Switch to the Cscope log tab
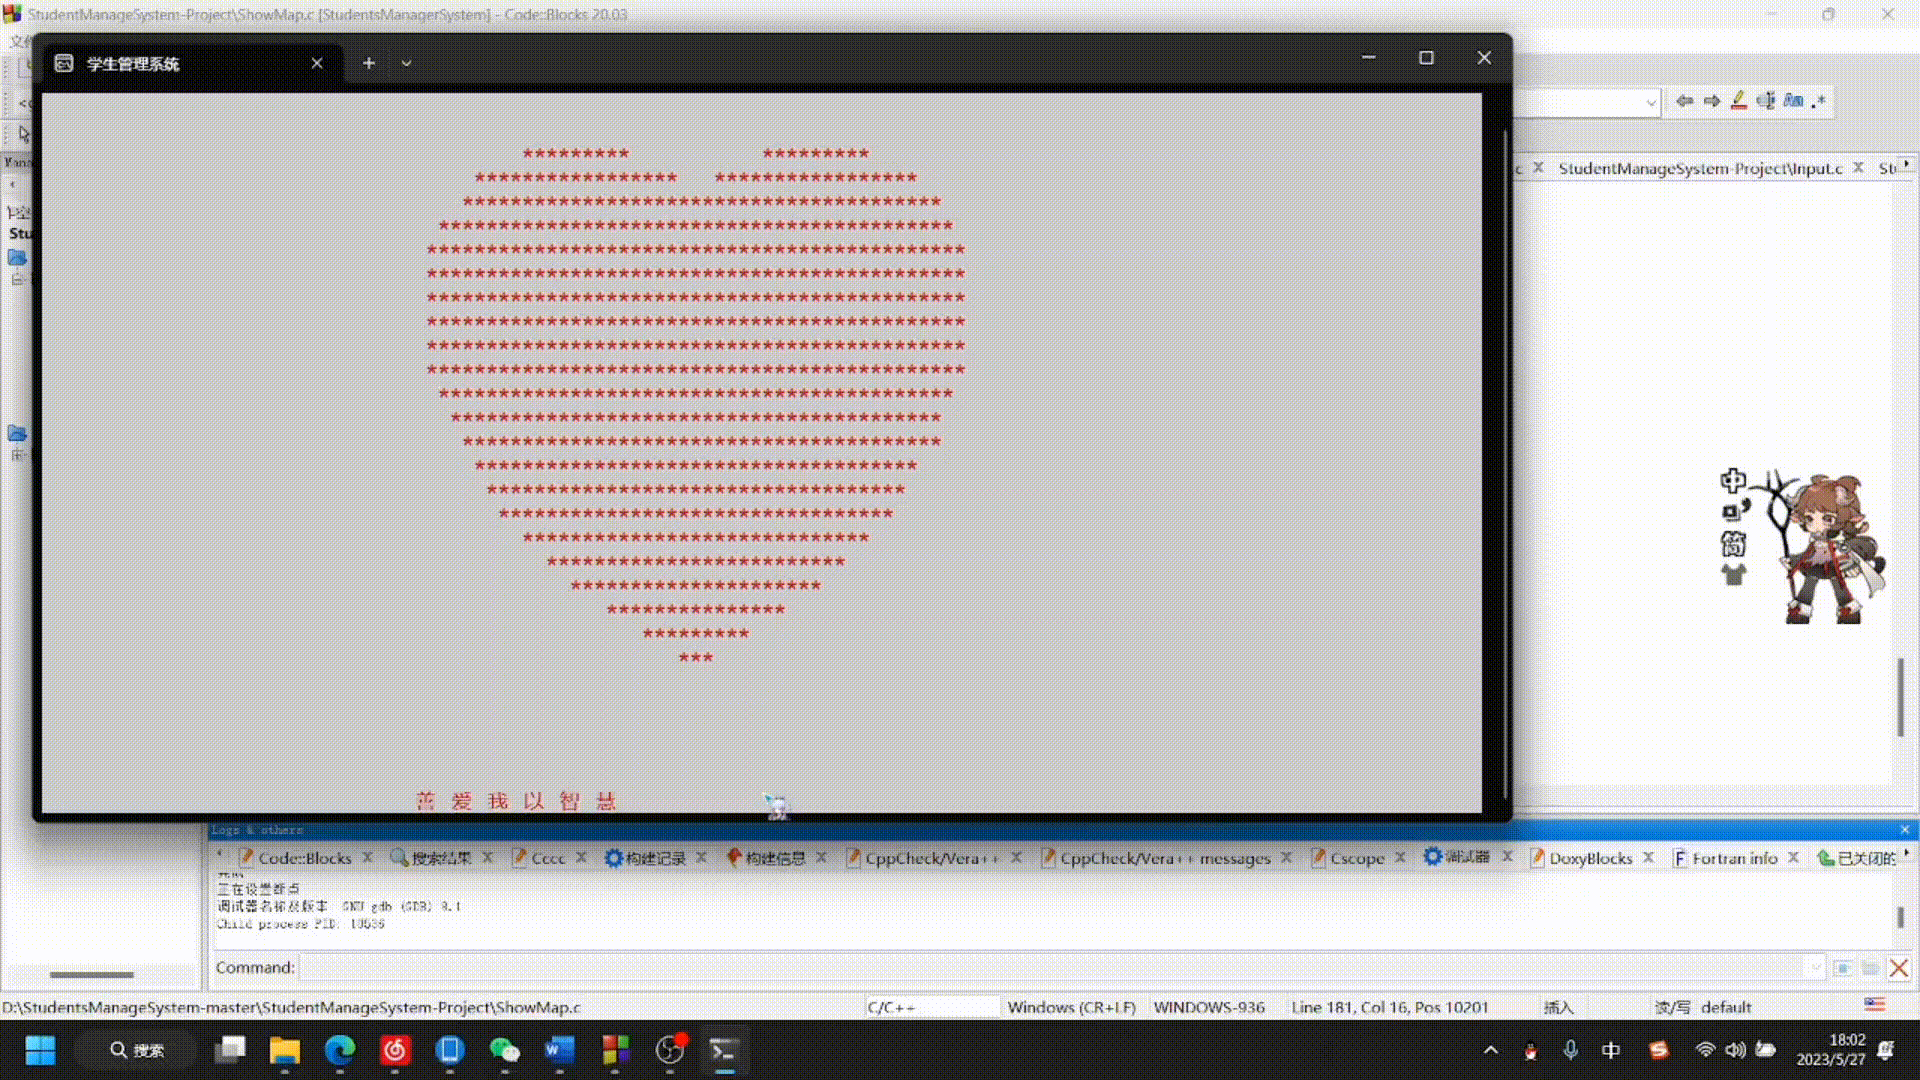 (1356, 858)
